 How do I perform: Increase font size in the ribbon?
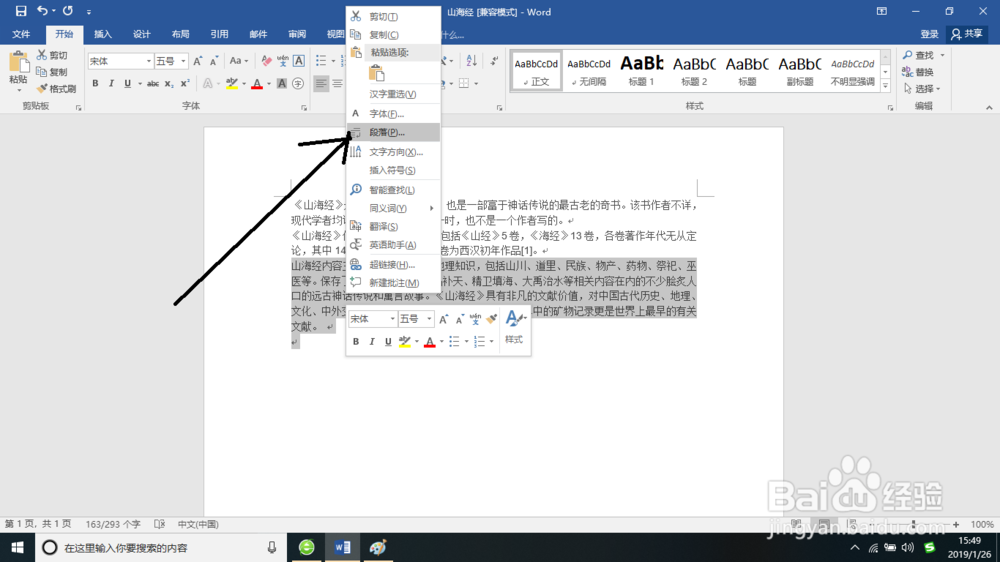click(198, 61)
